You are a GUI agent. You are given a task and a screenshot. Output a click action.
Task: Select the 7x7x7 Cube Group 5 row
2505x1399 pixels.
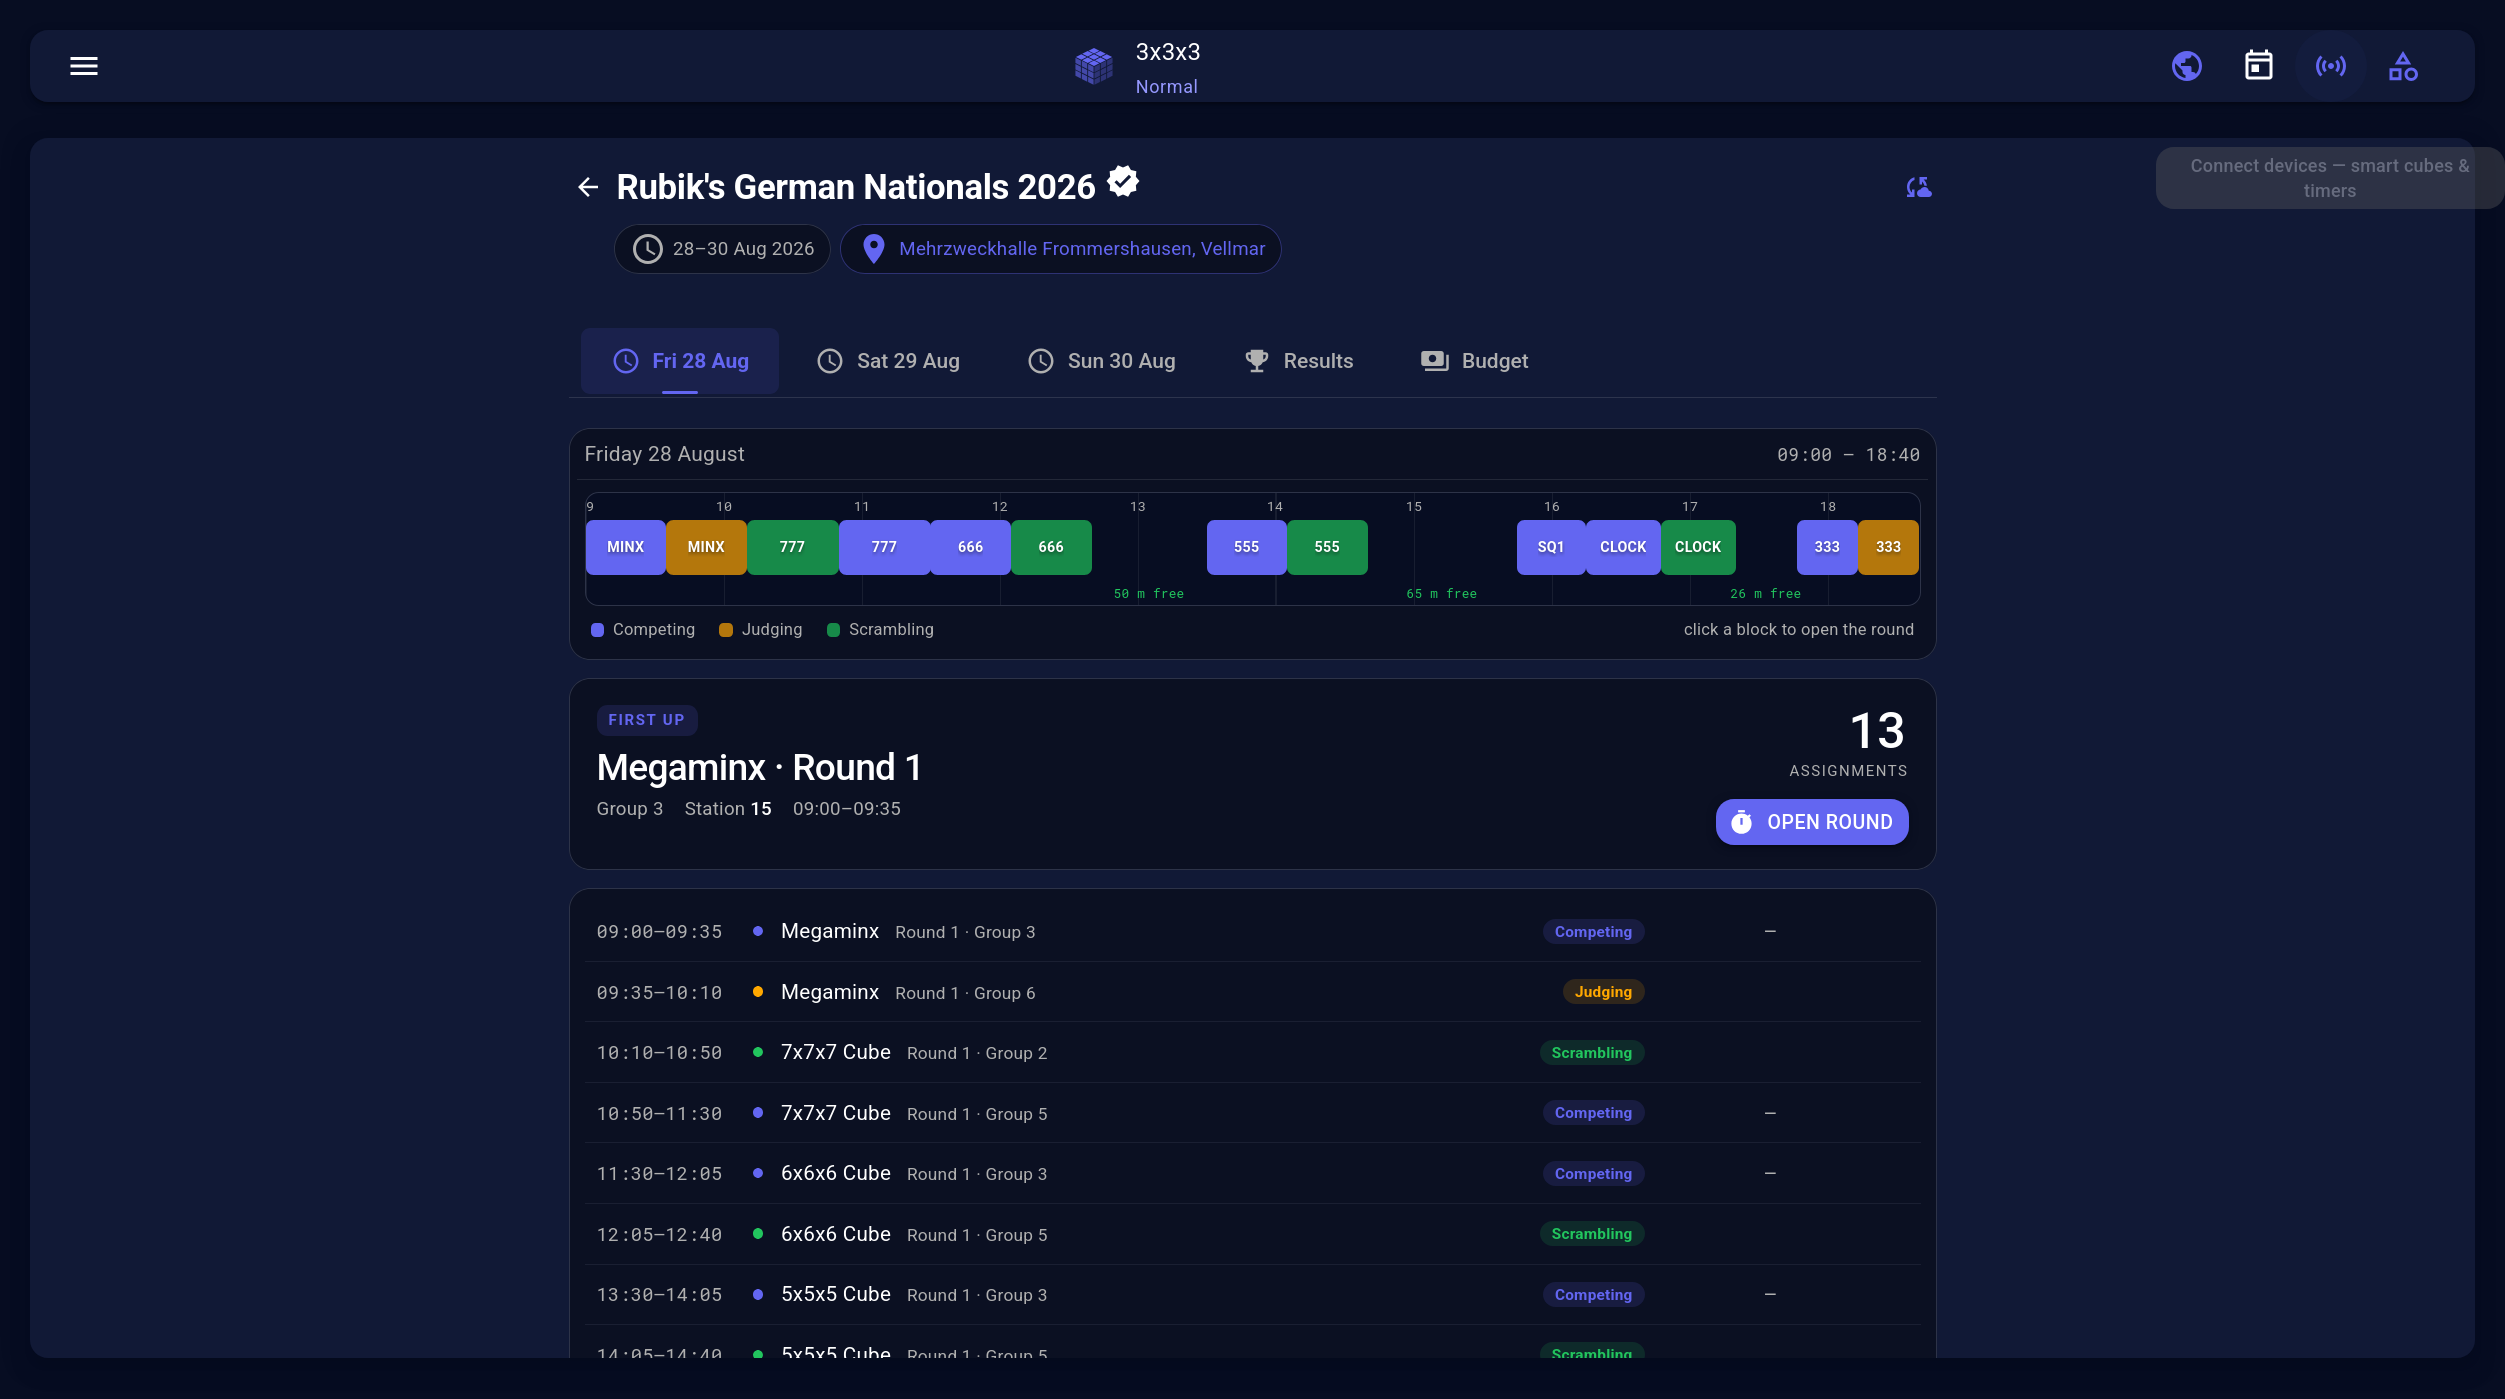coord(1252,1113)
